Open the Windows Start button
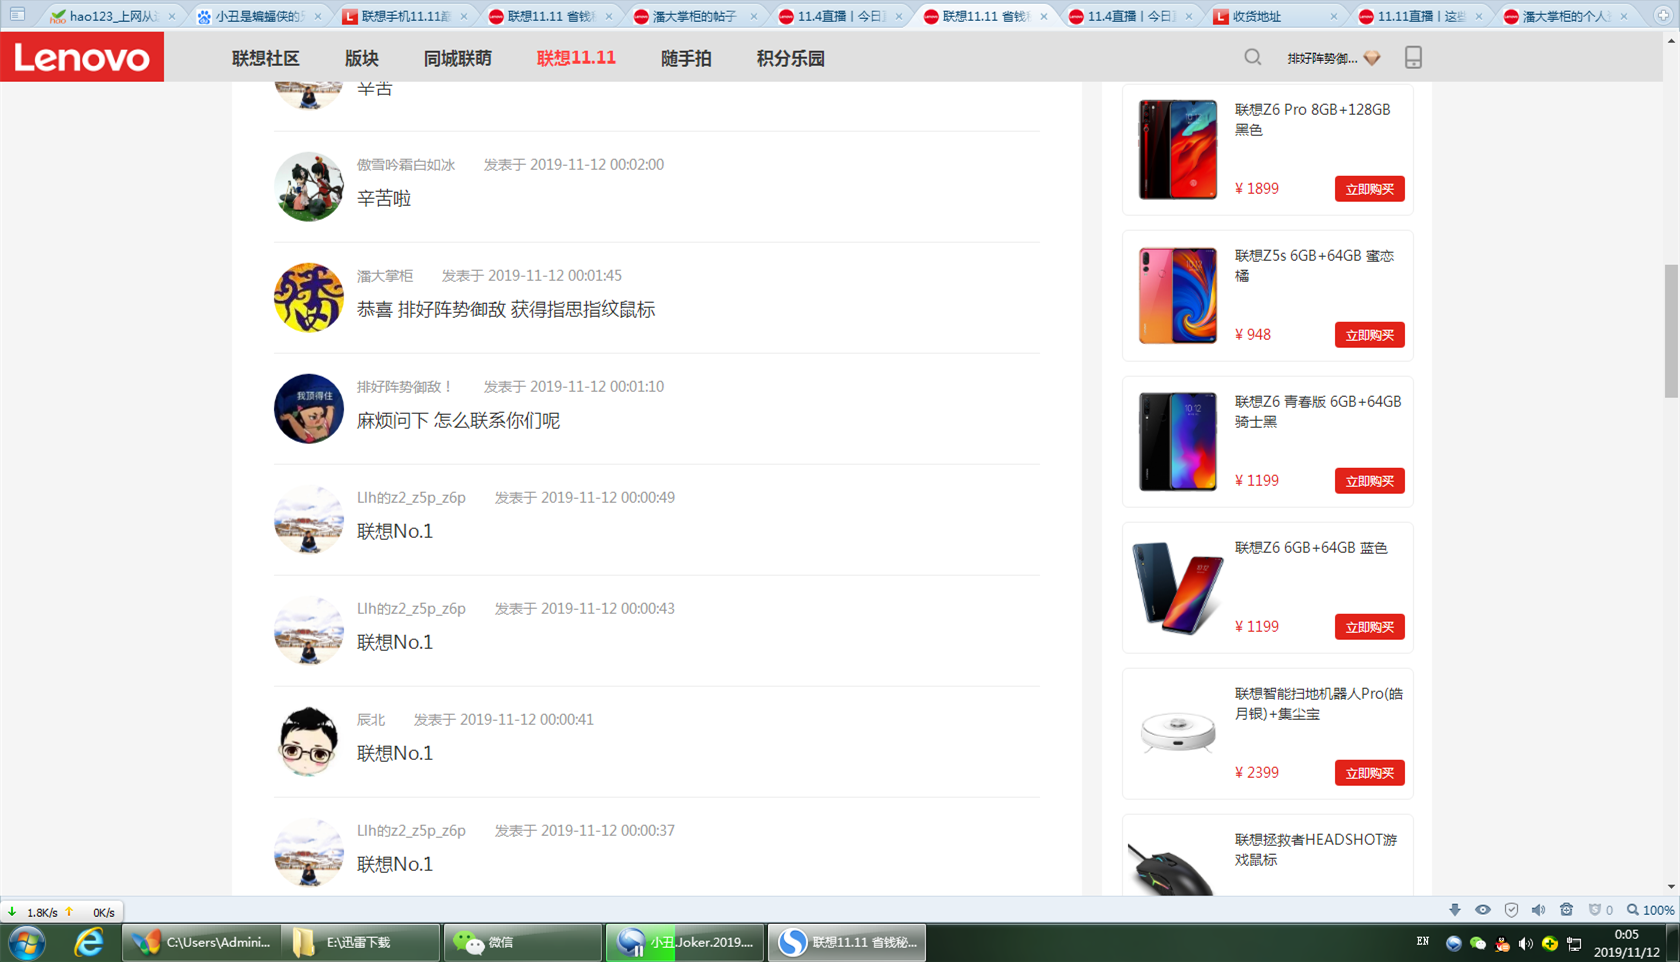 pyautogui.click(x=27, y=942)
